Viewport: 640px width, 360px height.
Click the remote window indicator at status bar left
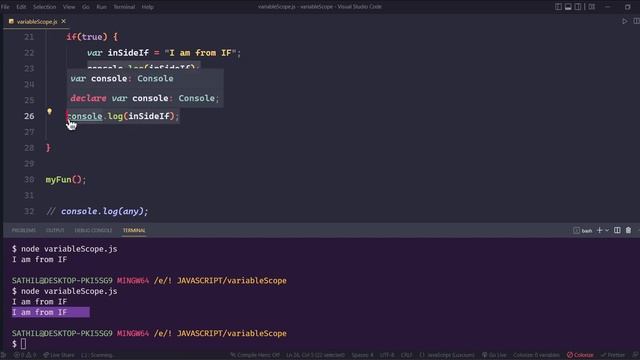(3, 356)
